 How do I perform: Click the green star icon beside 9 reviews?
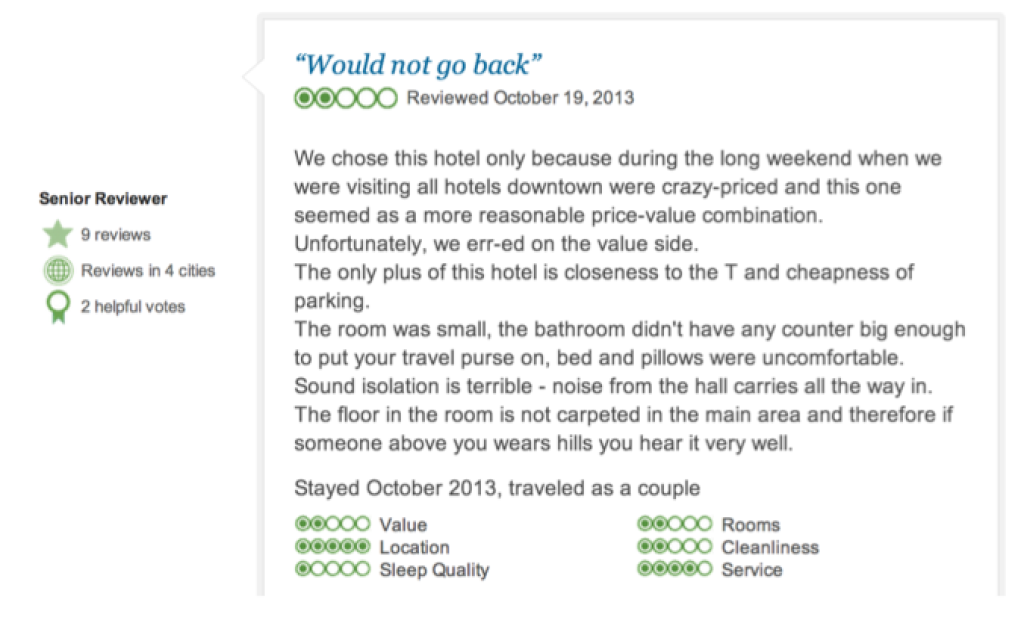57,234
